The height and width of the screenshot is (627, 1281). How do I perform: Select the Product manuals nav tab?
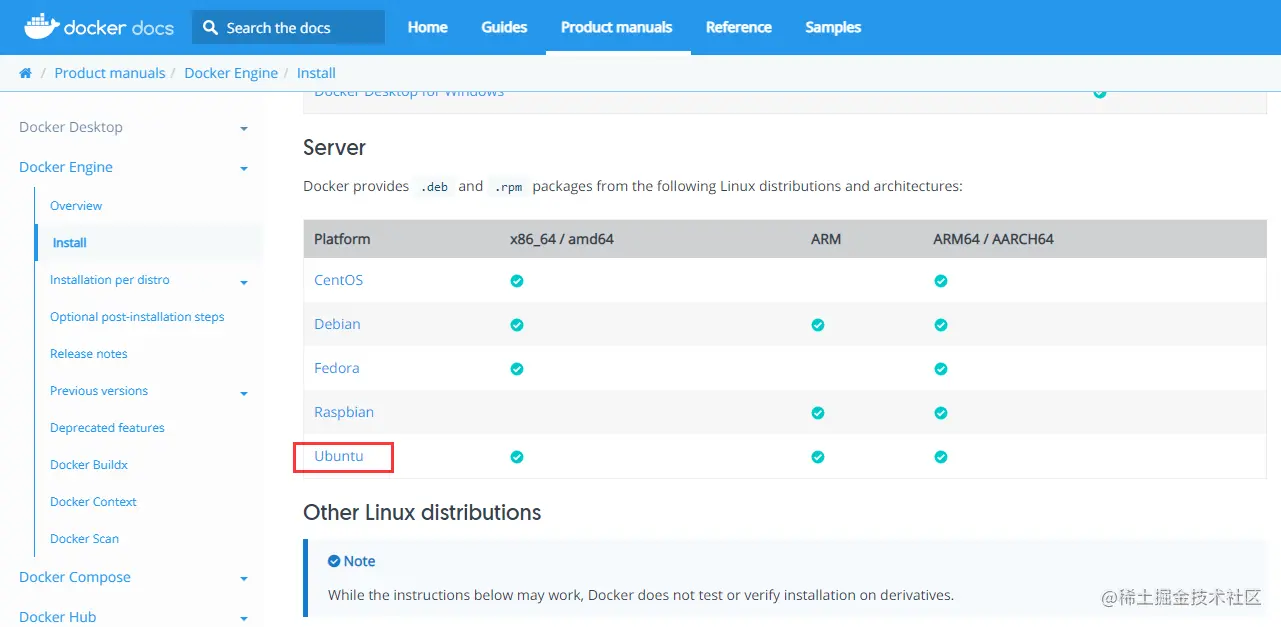coord(617,27)
